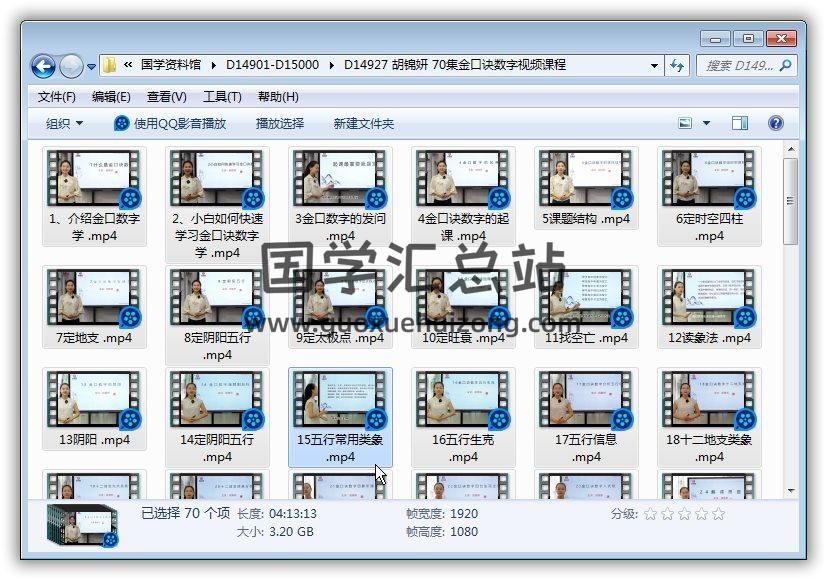Maximize the Explorer window
Image resolution: width=827 pixels, height=580 pixels.
pyautogui.click(x=747, y=38)
